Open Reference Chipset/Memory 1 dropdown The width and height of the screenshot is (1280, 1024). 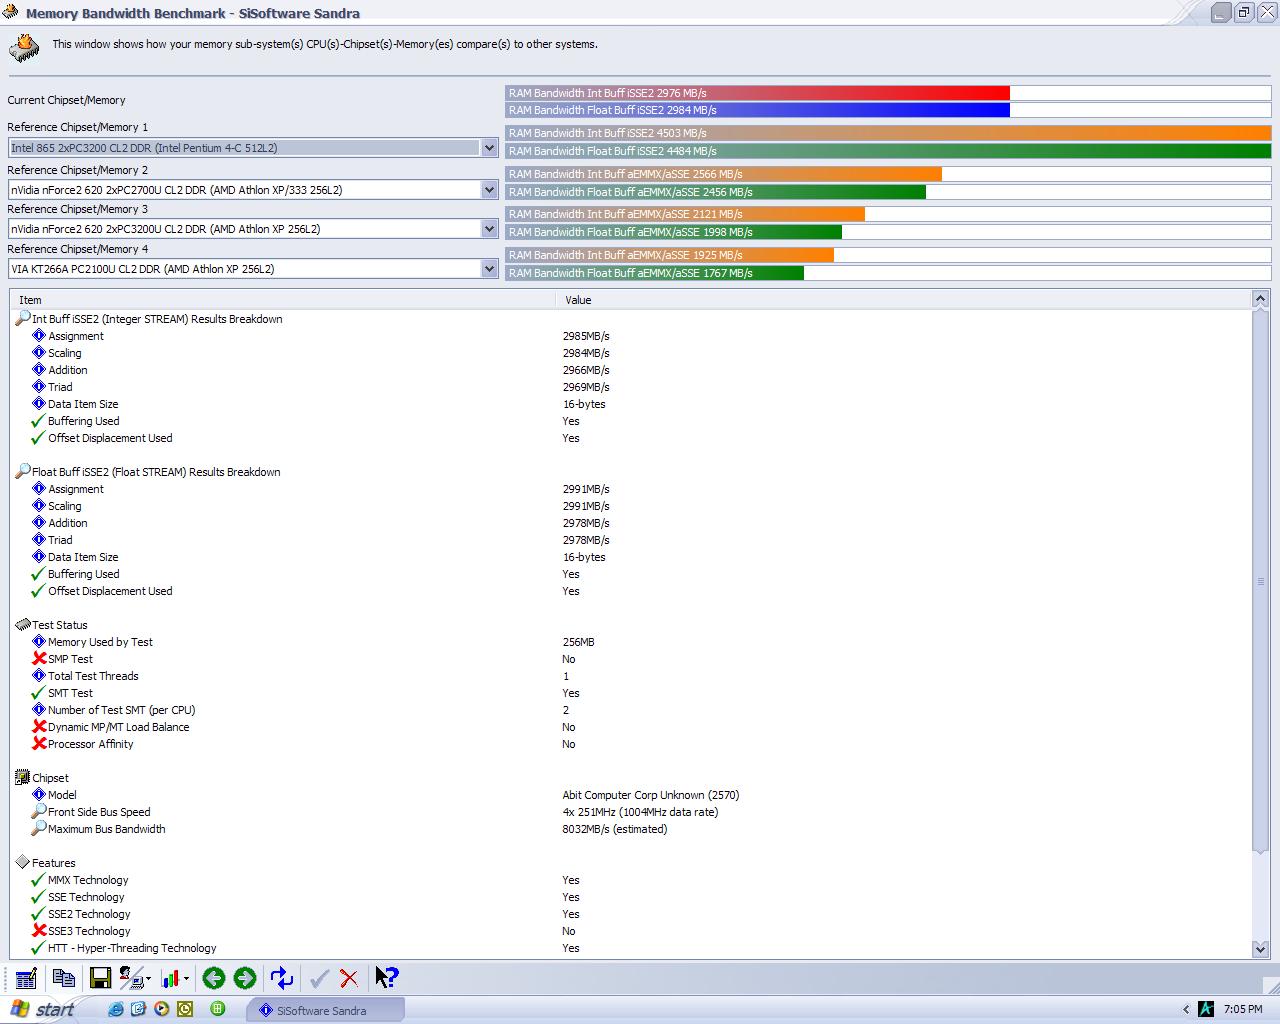[489, 148]
